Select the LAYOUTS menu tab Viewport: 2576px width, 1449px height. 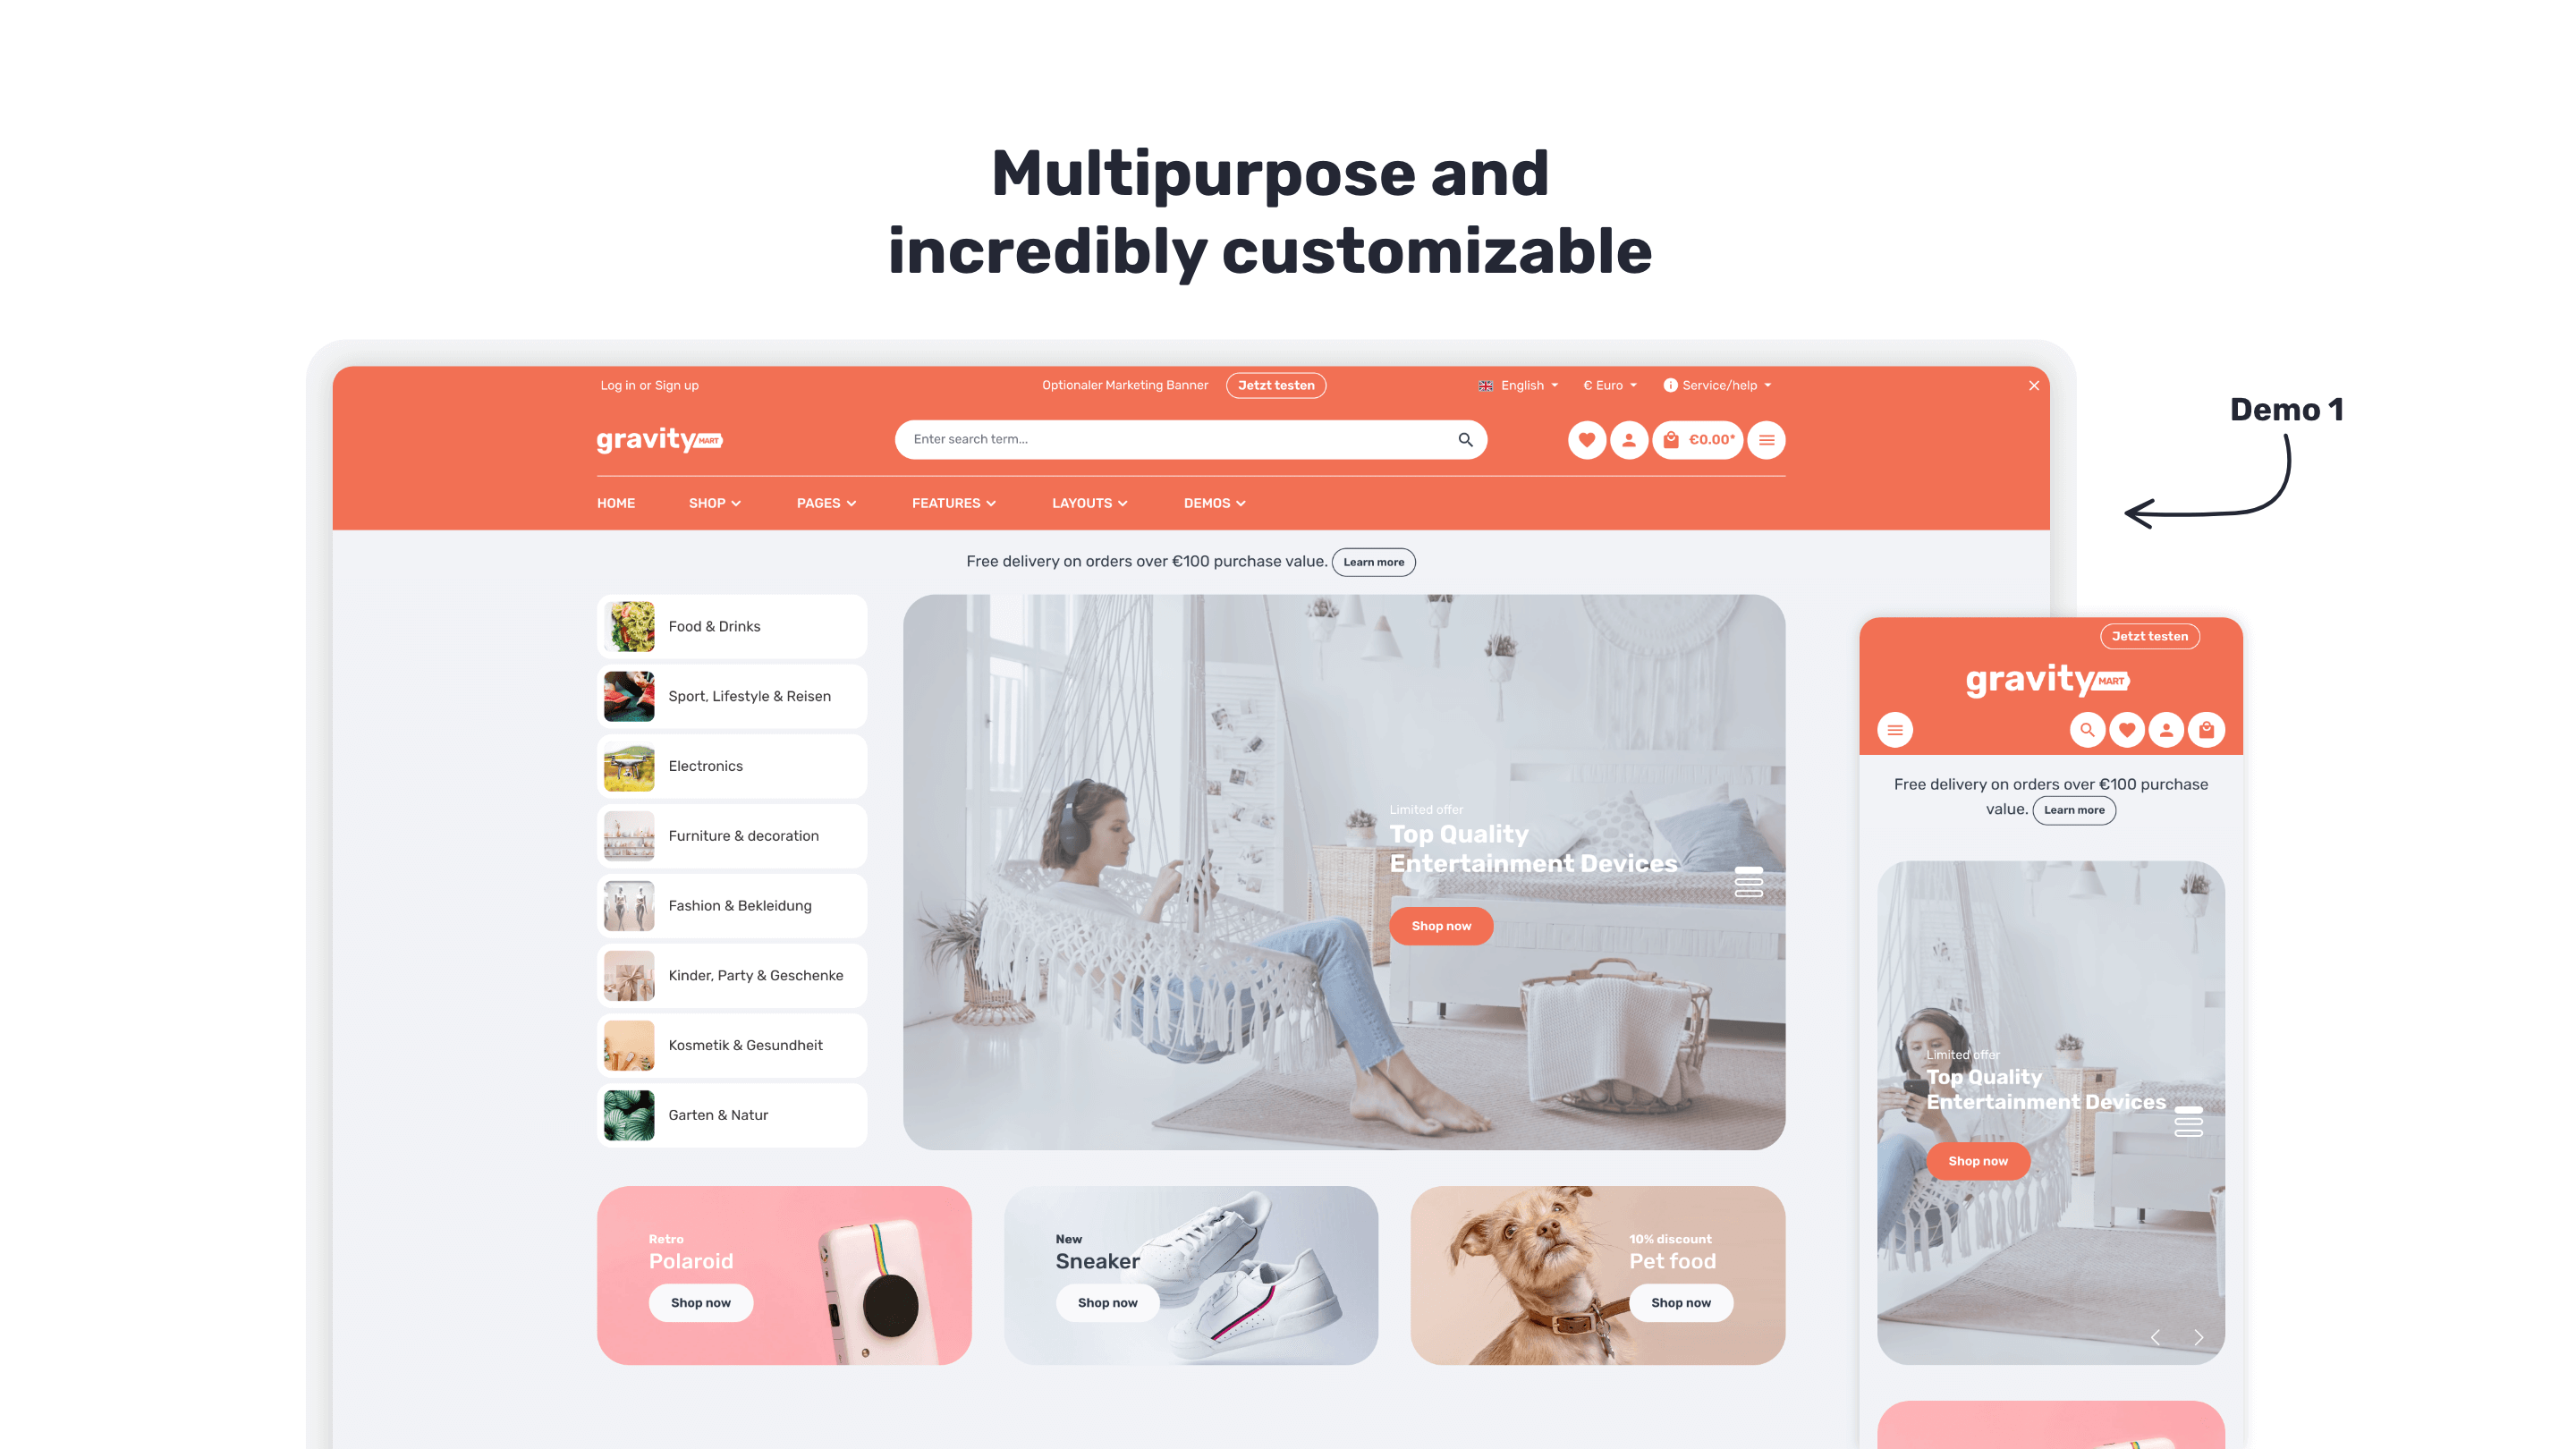click(1088, 503)
